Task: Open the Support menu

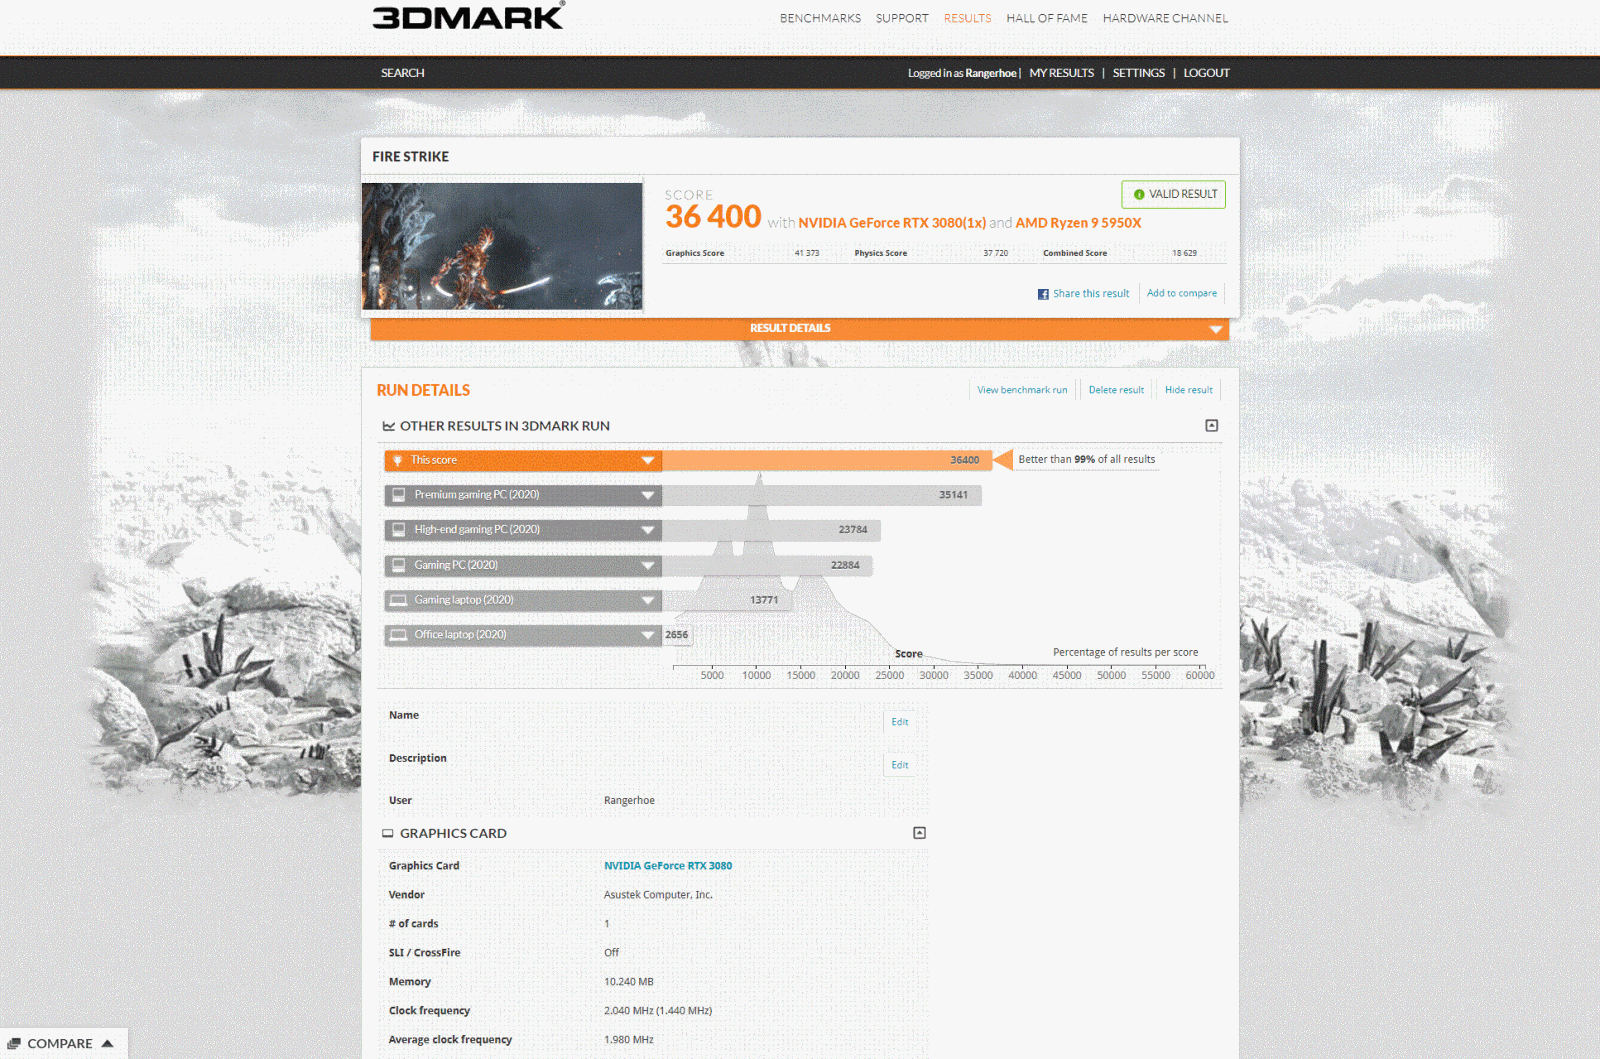Action: click(902, 18)
